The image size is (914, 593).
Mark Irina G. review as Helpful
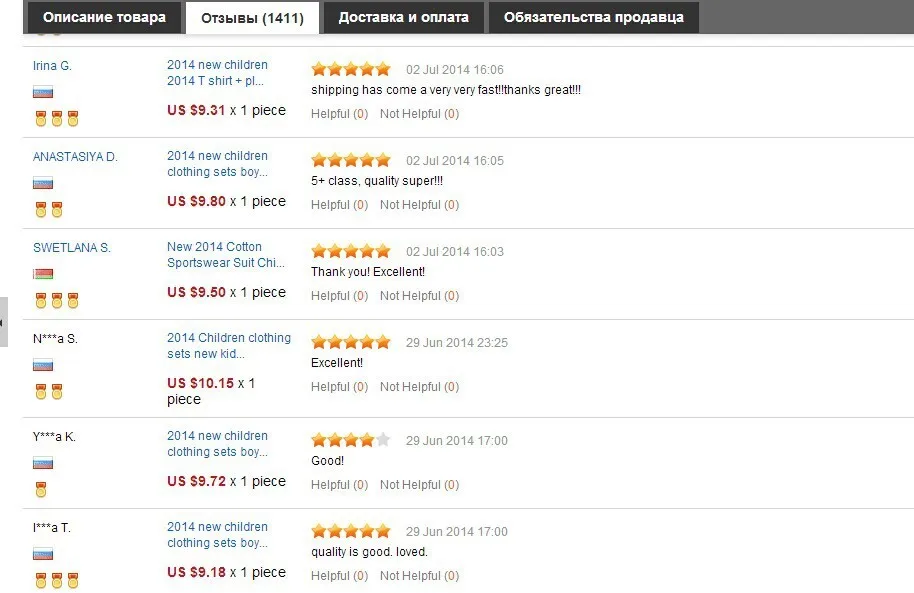click(339, 114)
